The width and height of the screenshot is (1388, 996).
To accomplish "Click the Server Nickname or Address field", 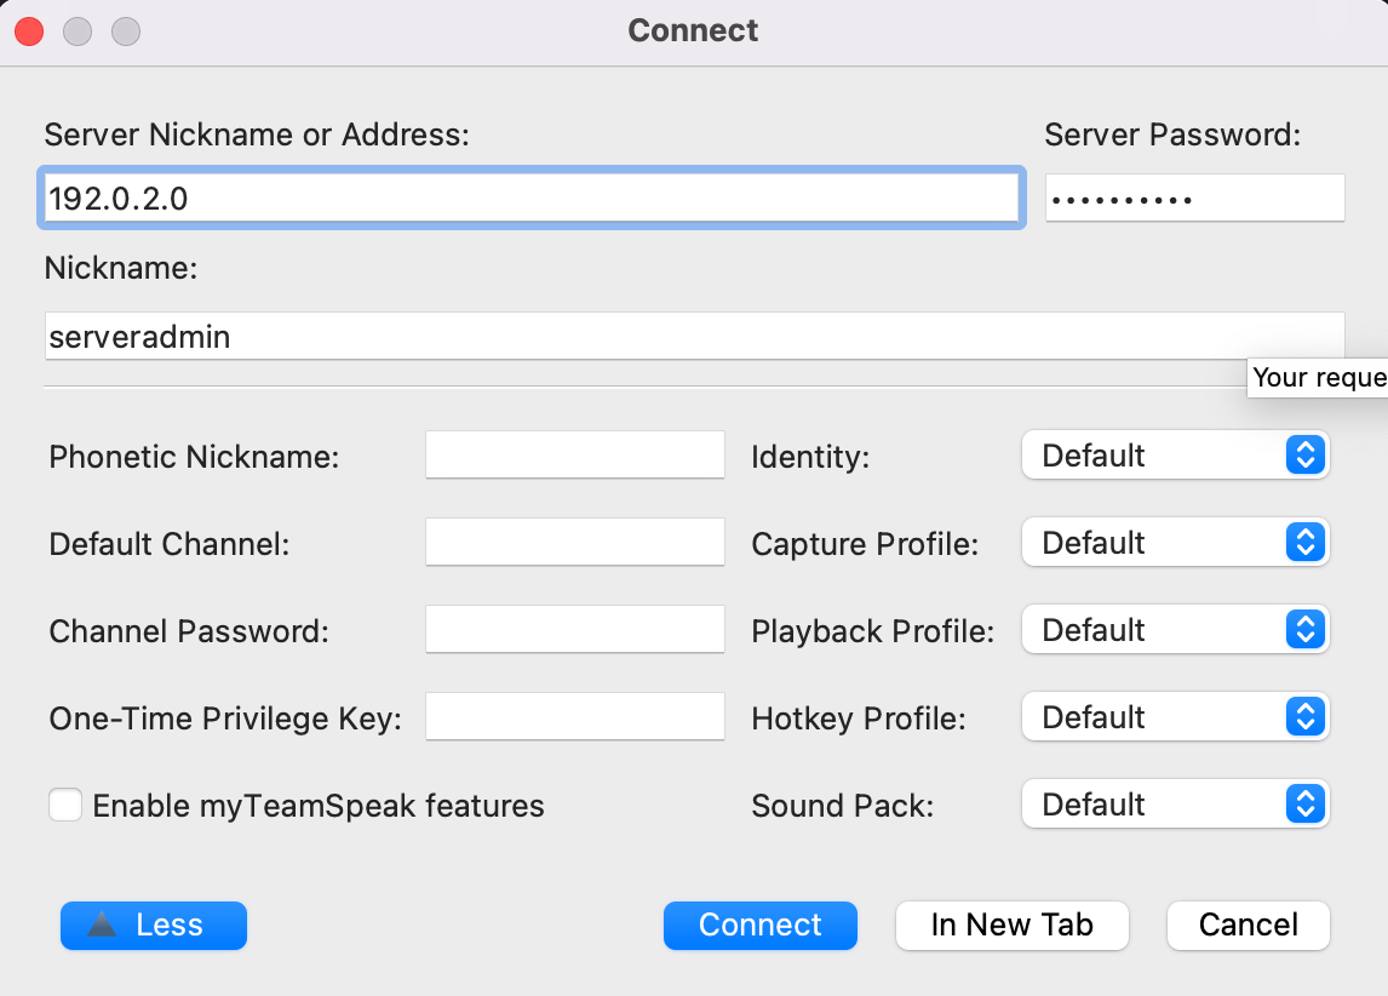I will 530,197.
